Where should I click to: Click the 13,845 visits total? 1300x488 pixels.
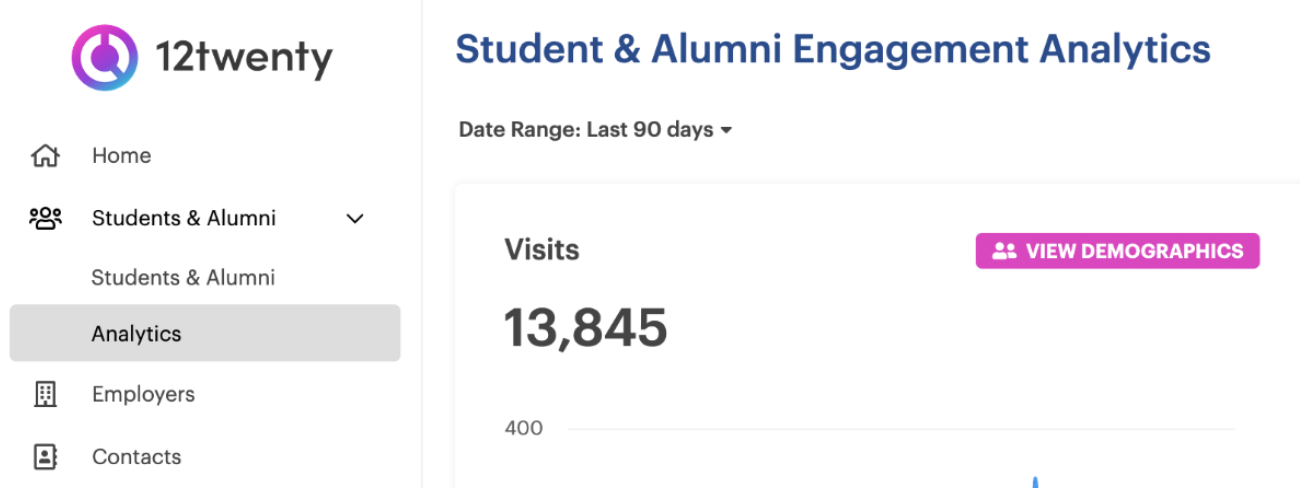[585, 328]
